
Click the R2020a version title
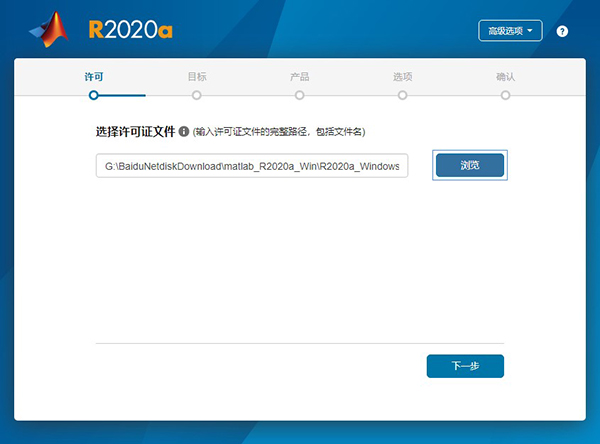pos(130,29)
